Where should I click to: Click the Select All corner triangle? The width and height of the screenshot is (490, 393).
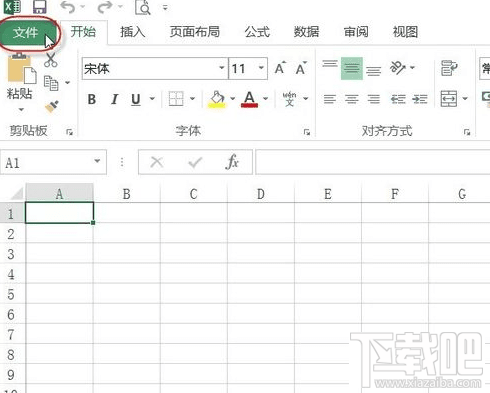tap(16, 194)
